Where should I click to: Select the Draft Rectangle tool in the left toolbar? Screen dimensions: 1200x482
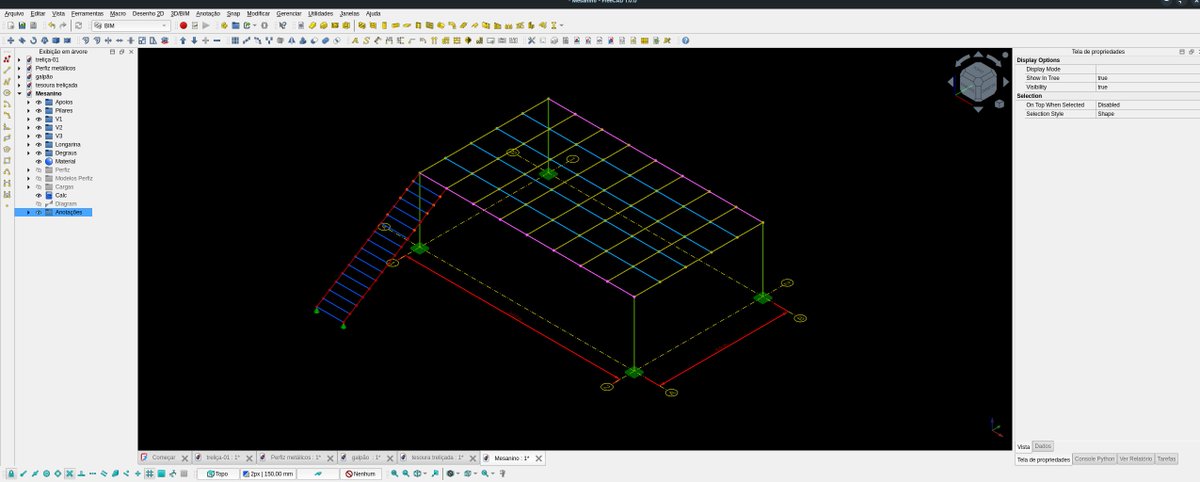tap(7, 160)
